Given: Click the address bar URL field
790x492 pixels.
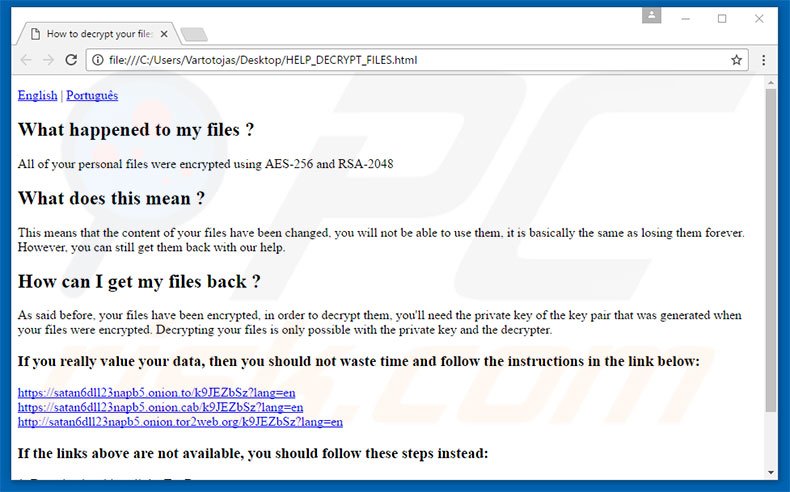Looking at the screenshot, I should pyautogui.click(x=417, y=60).
